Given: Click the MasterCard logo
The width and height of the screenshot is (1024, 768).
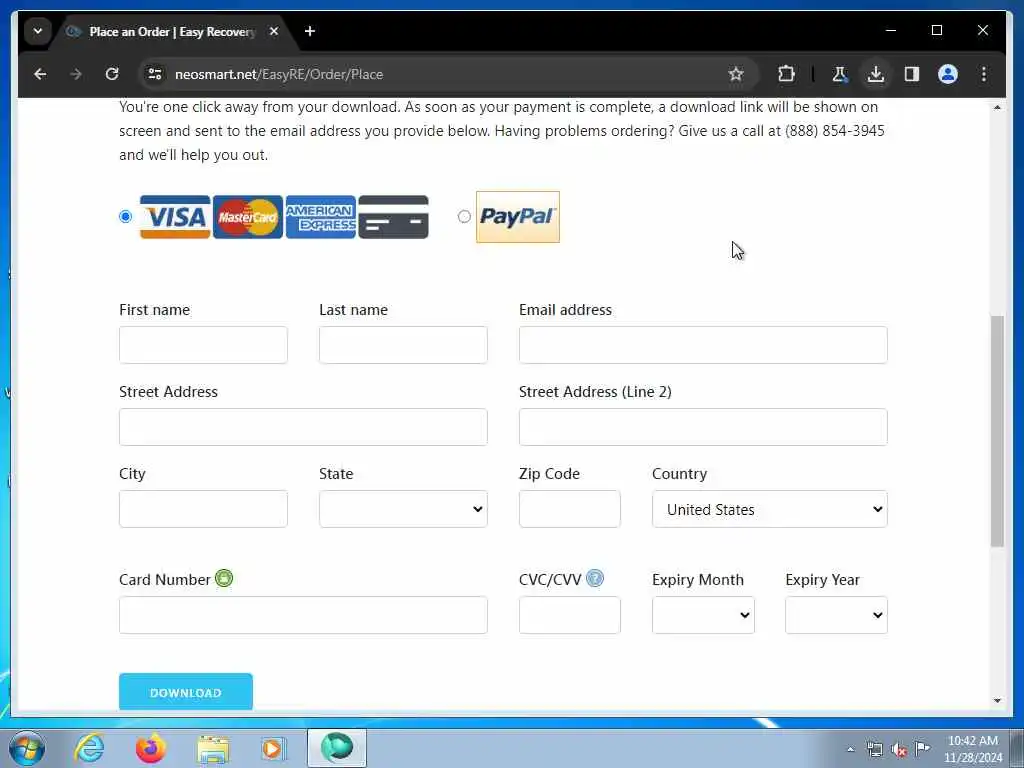Looking at the screenshot, I should [248, 217].
